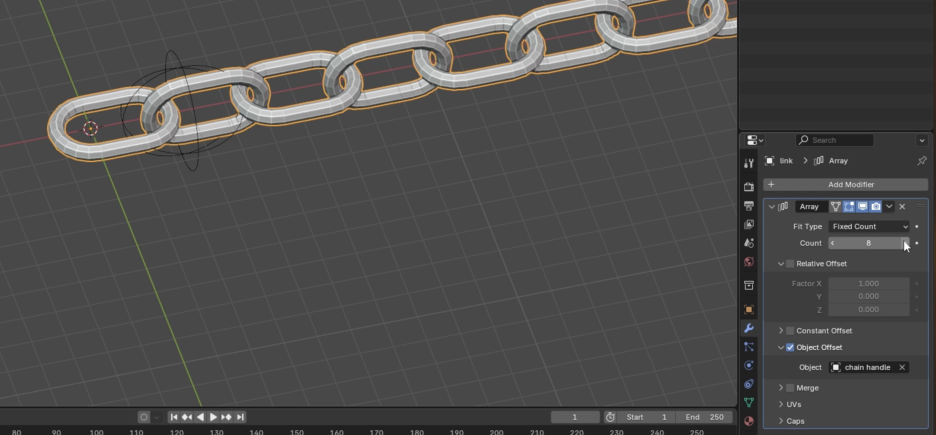Image resolution: width=936 pixels, height=435 pixels.
Task: Open the Object Data mesh tab
Action: click(749, 402)
